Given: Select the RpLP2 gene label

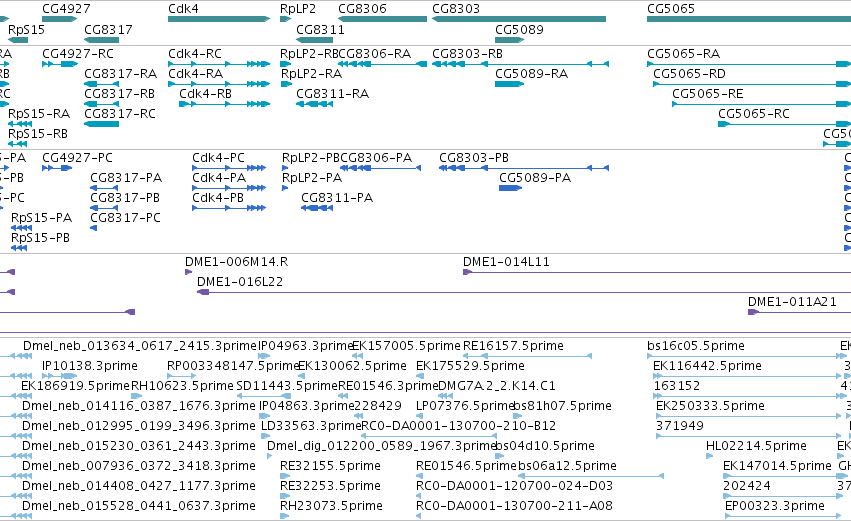Looking at the screenshot, I should click(x=297, y=9).
